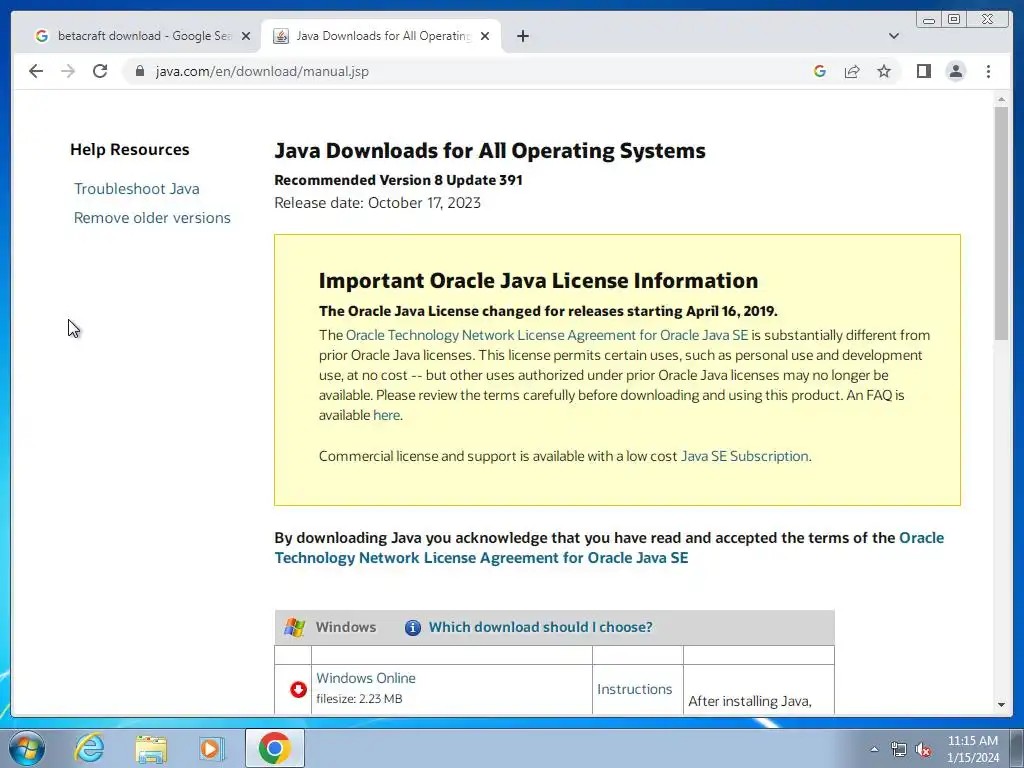This screenshot has width=1024, height=768.
Task: Click the Help Resources heading
Action: 130,150
